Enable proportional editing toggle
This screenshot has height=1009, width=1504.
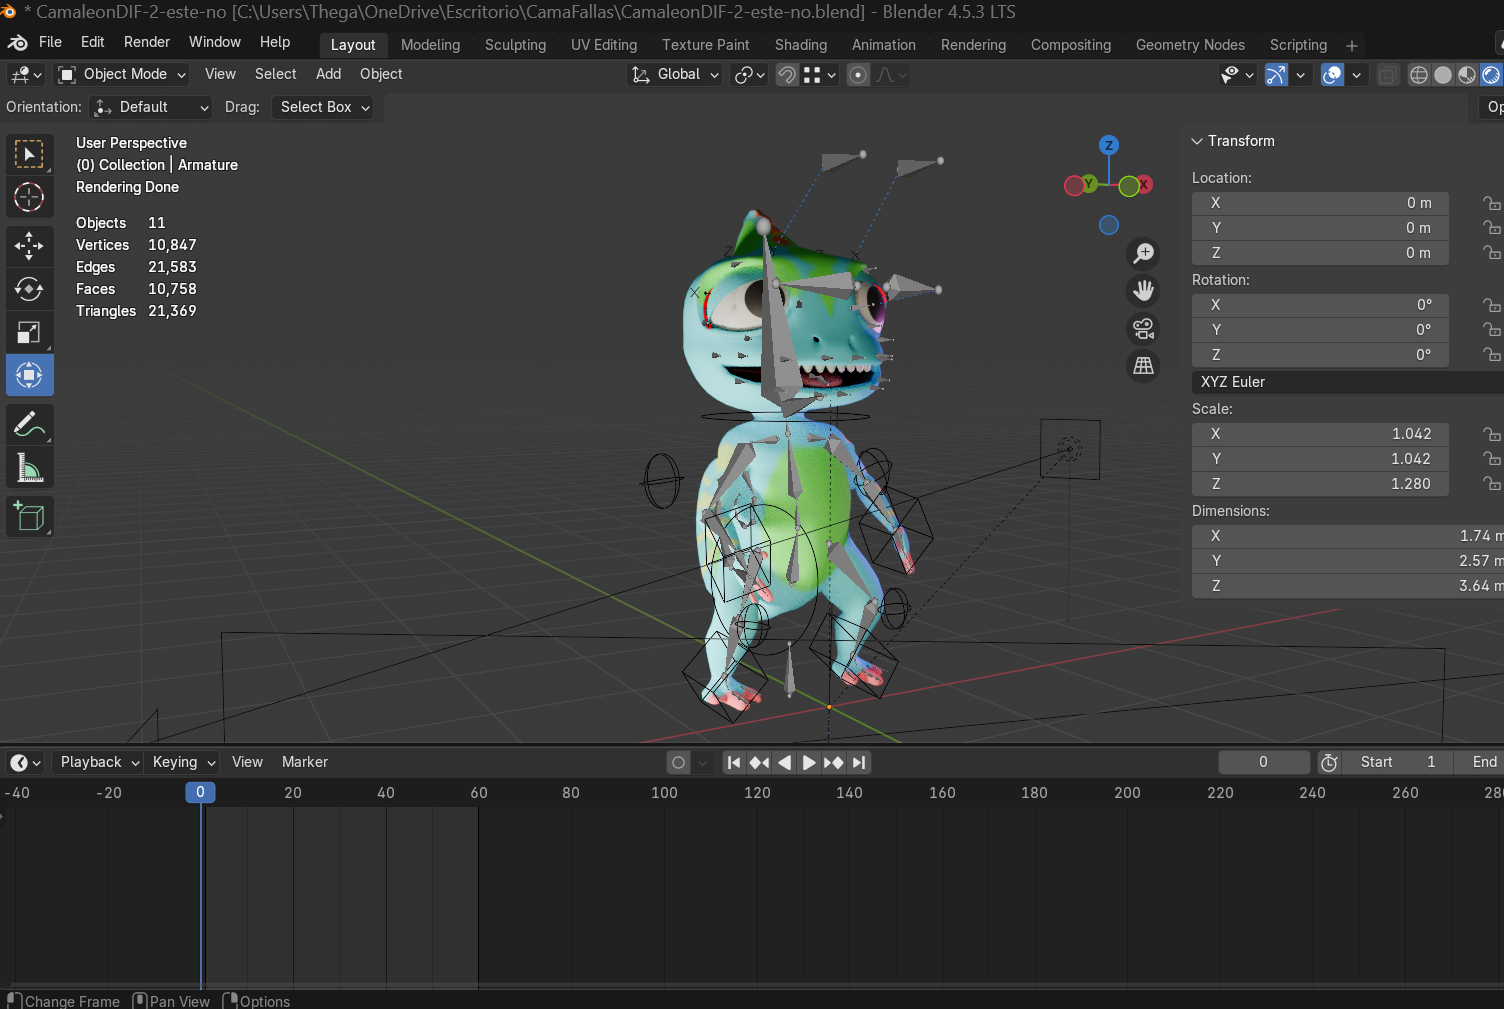[858, 75]
